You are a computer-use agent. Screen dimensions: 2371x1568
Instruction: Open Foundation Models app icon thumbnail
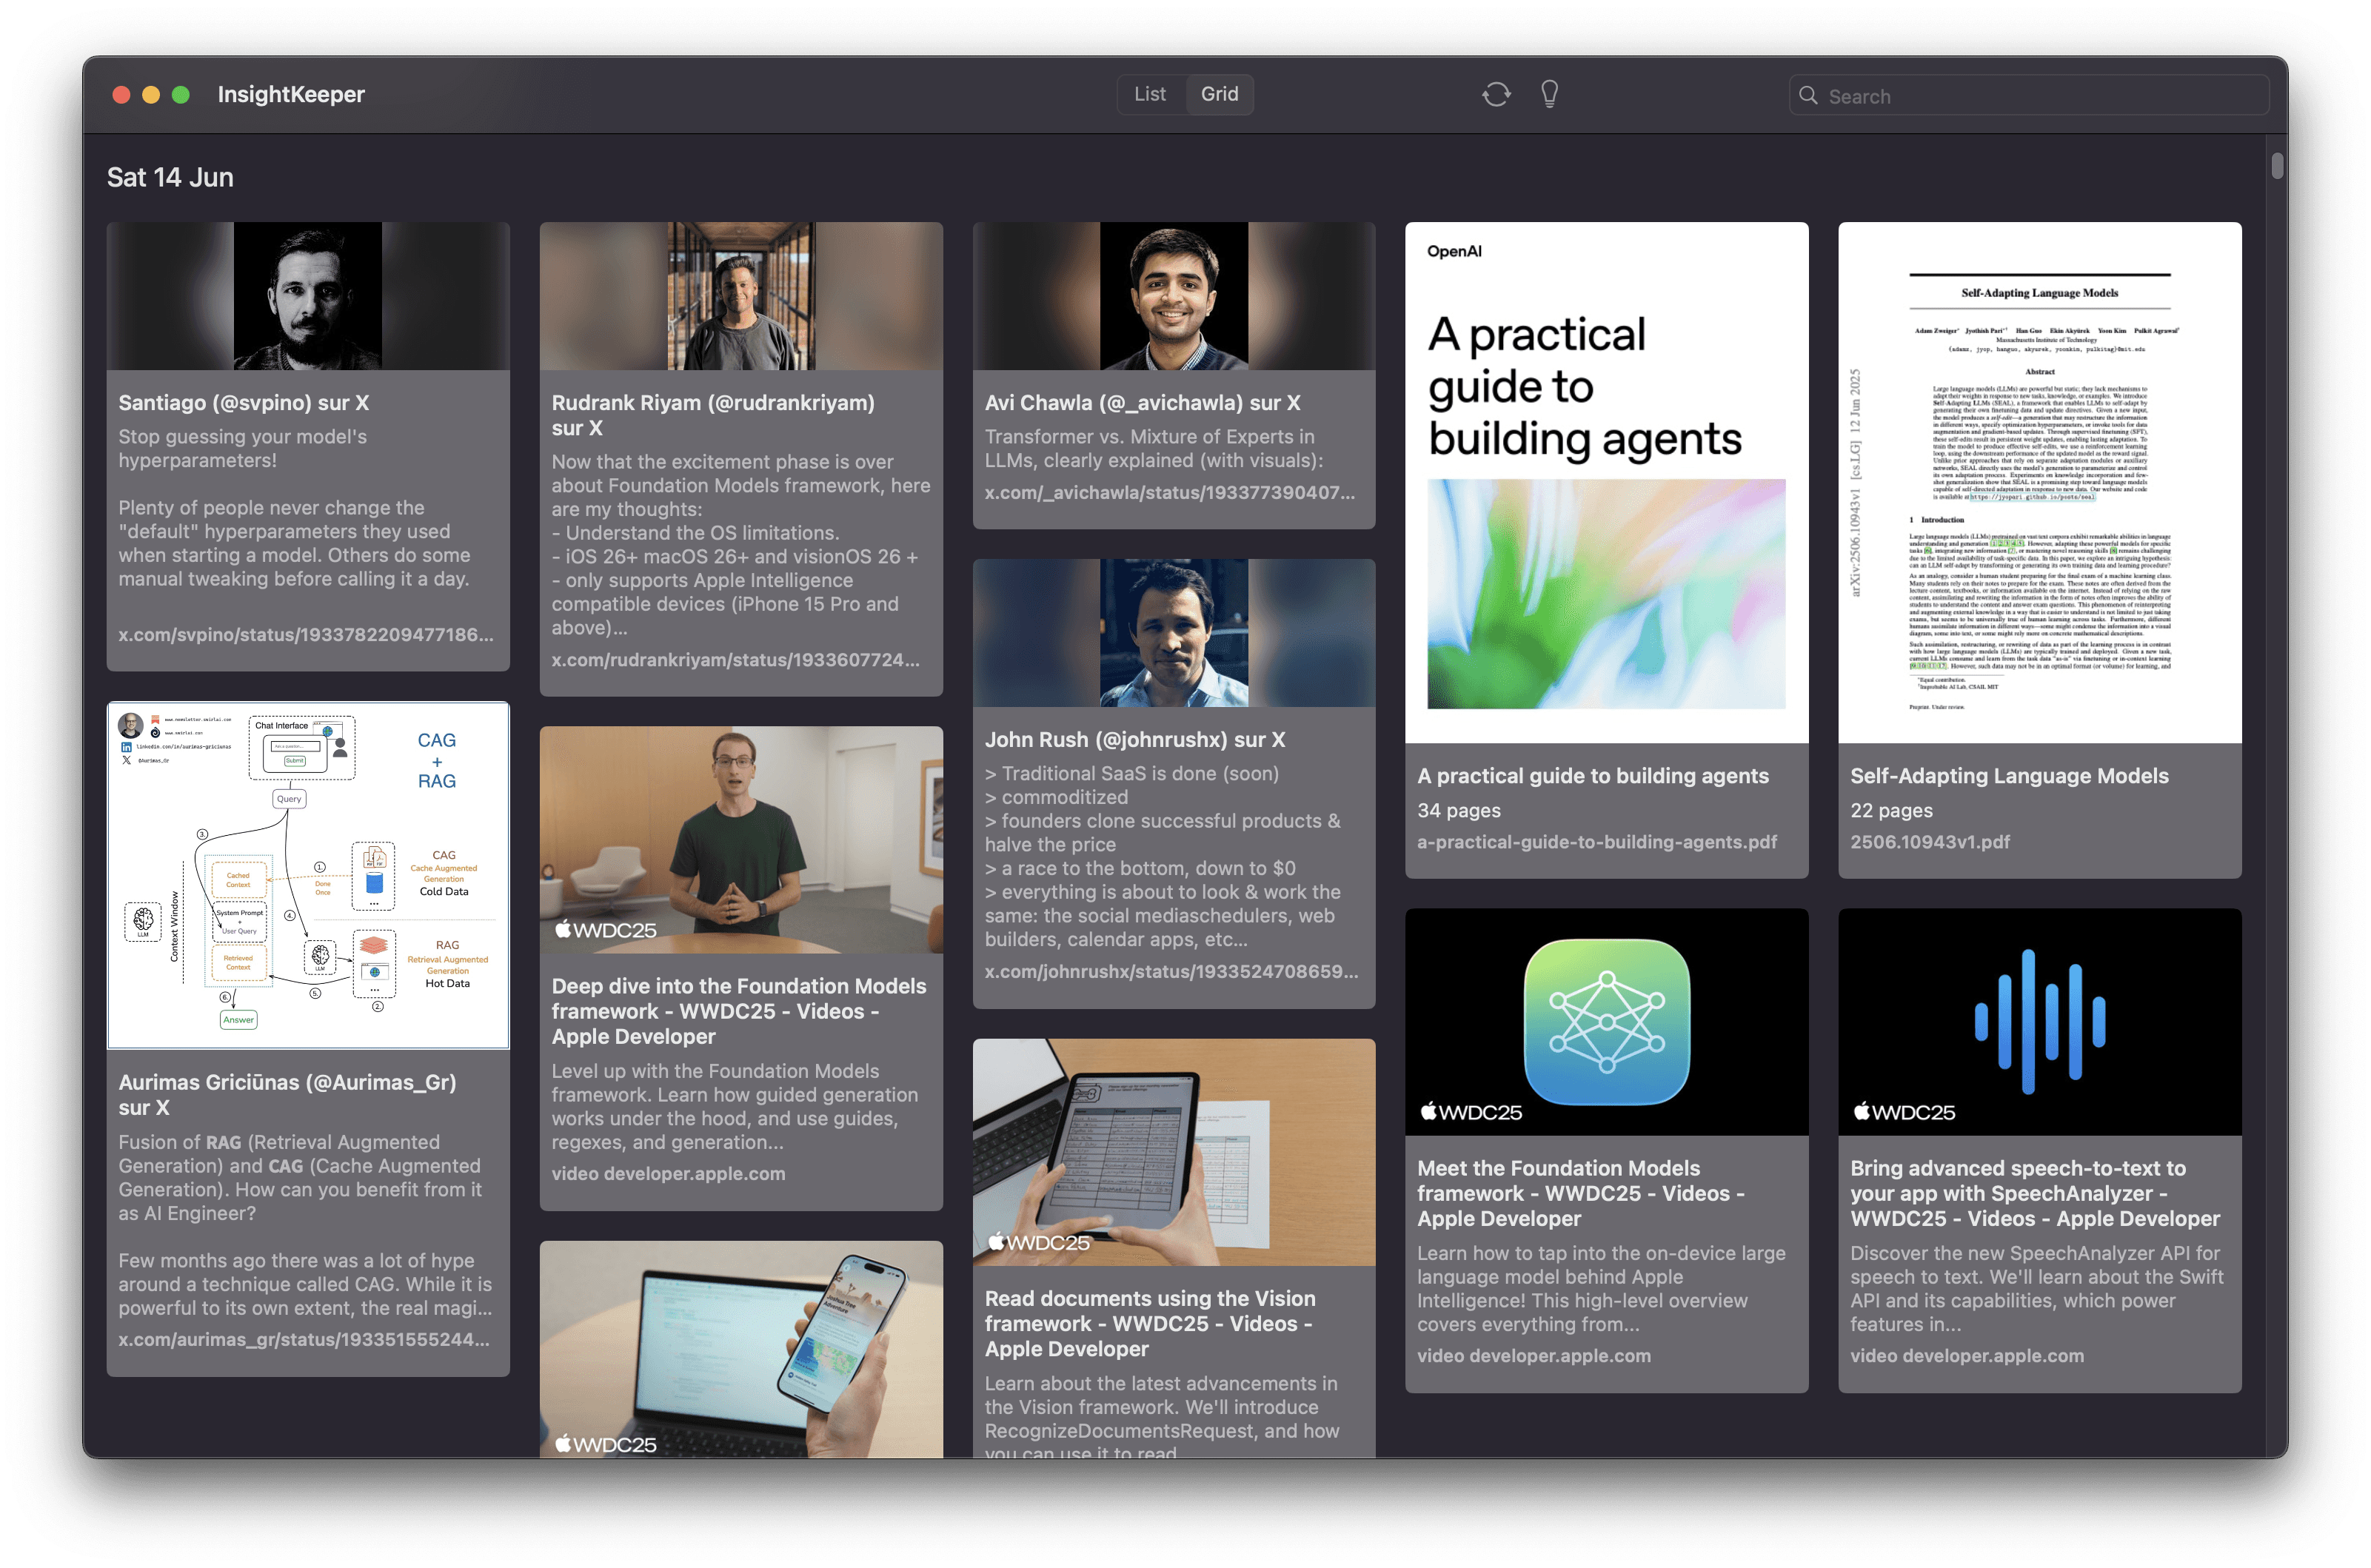pyautogui.click(x=1606, y=1021)
